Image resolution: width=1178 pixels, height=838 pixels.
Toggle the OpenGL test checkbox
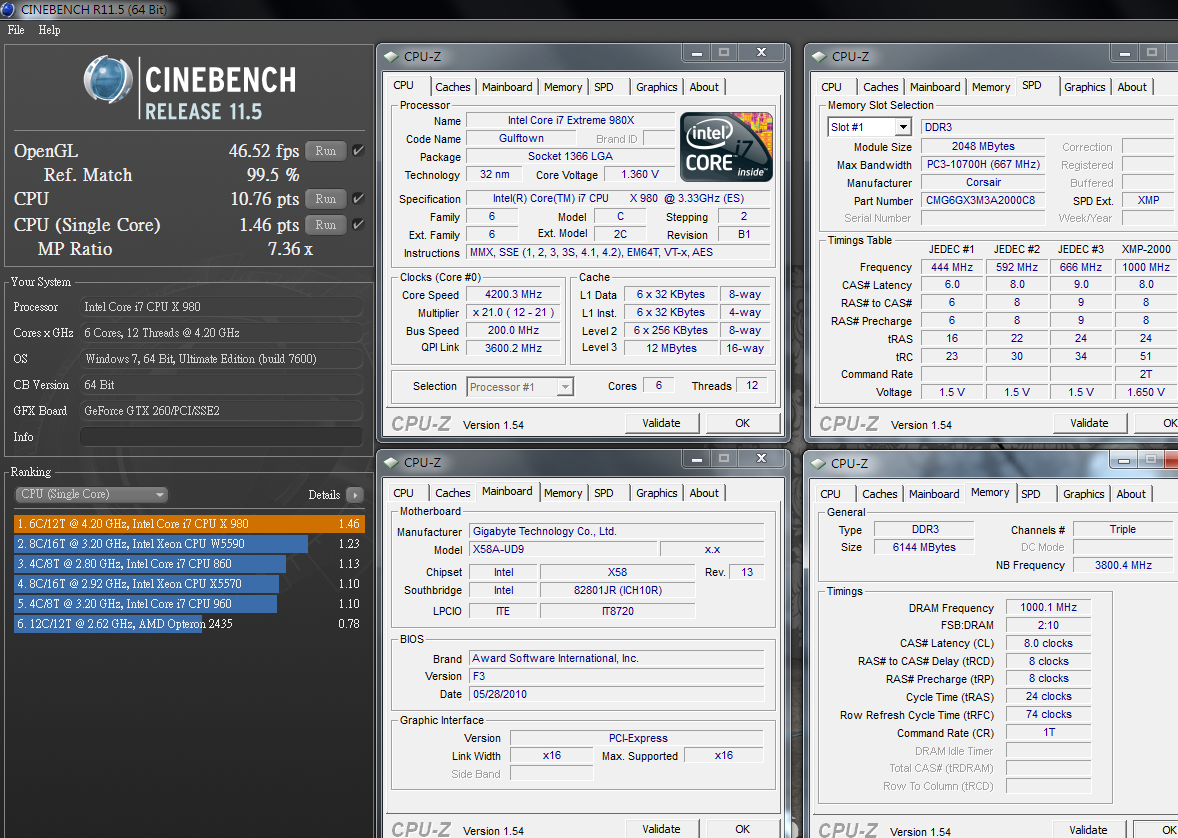point(358,151)
